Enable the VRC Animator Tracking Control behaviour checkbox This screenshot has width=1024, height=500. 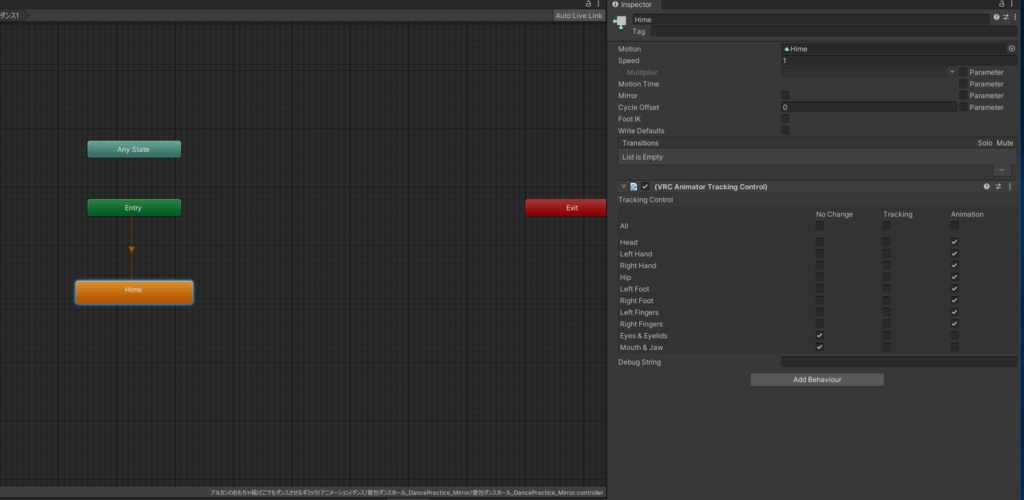pyautogui.click(x=645, y=187)
